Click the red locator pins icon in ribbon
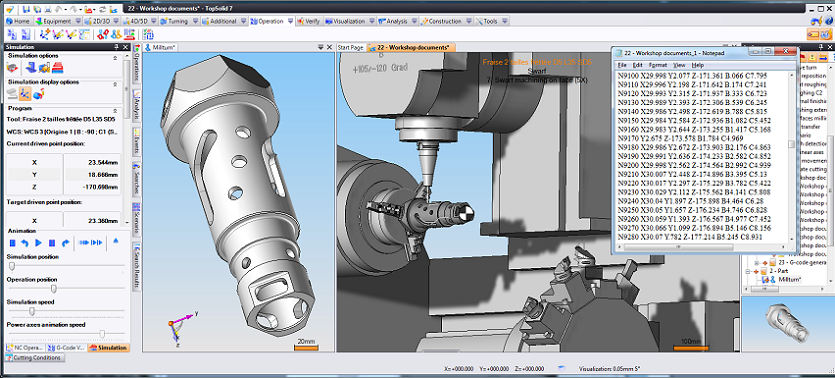 [x=103, y=35]
